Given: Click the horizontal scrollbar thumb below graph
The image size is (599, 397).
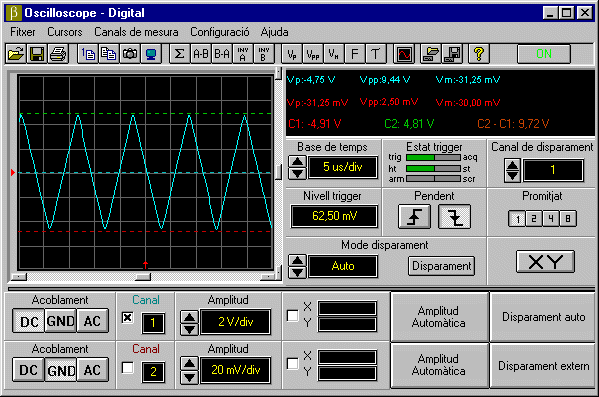Looking at the screenshot, I should click(143, 277).
